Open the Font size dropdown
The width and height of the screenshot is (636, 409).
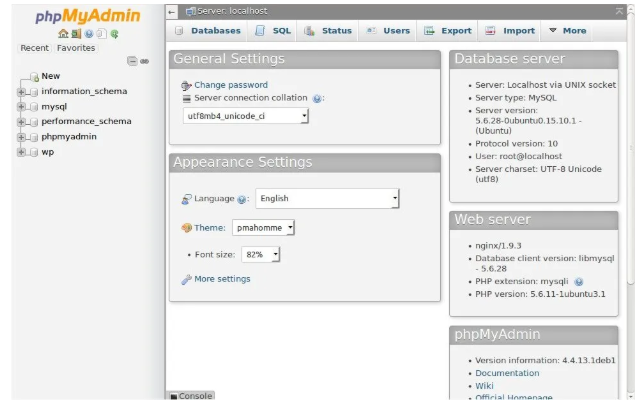point(261,255)
